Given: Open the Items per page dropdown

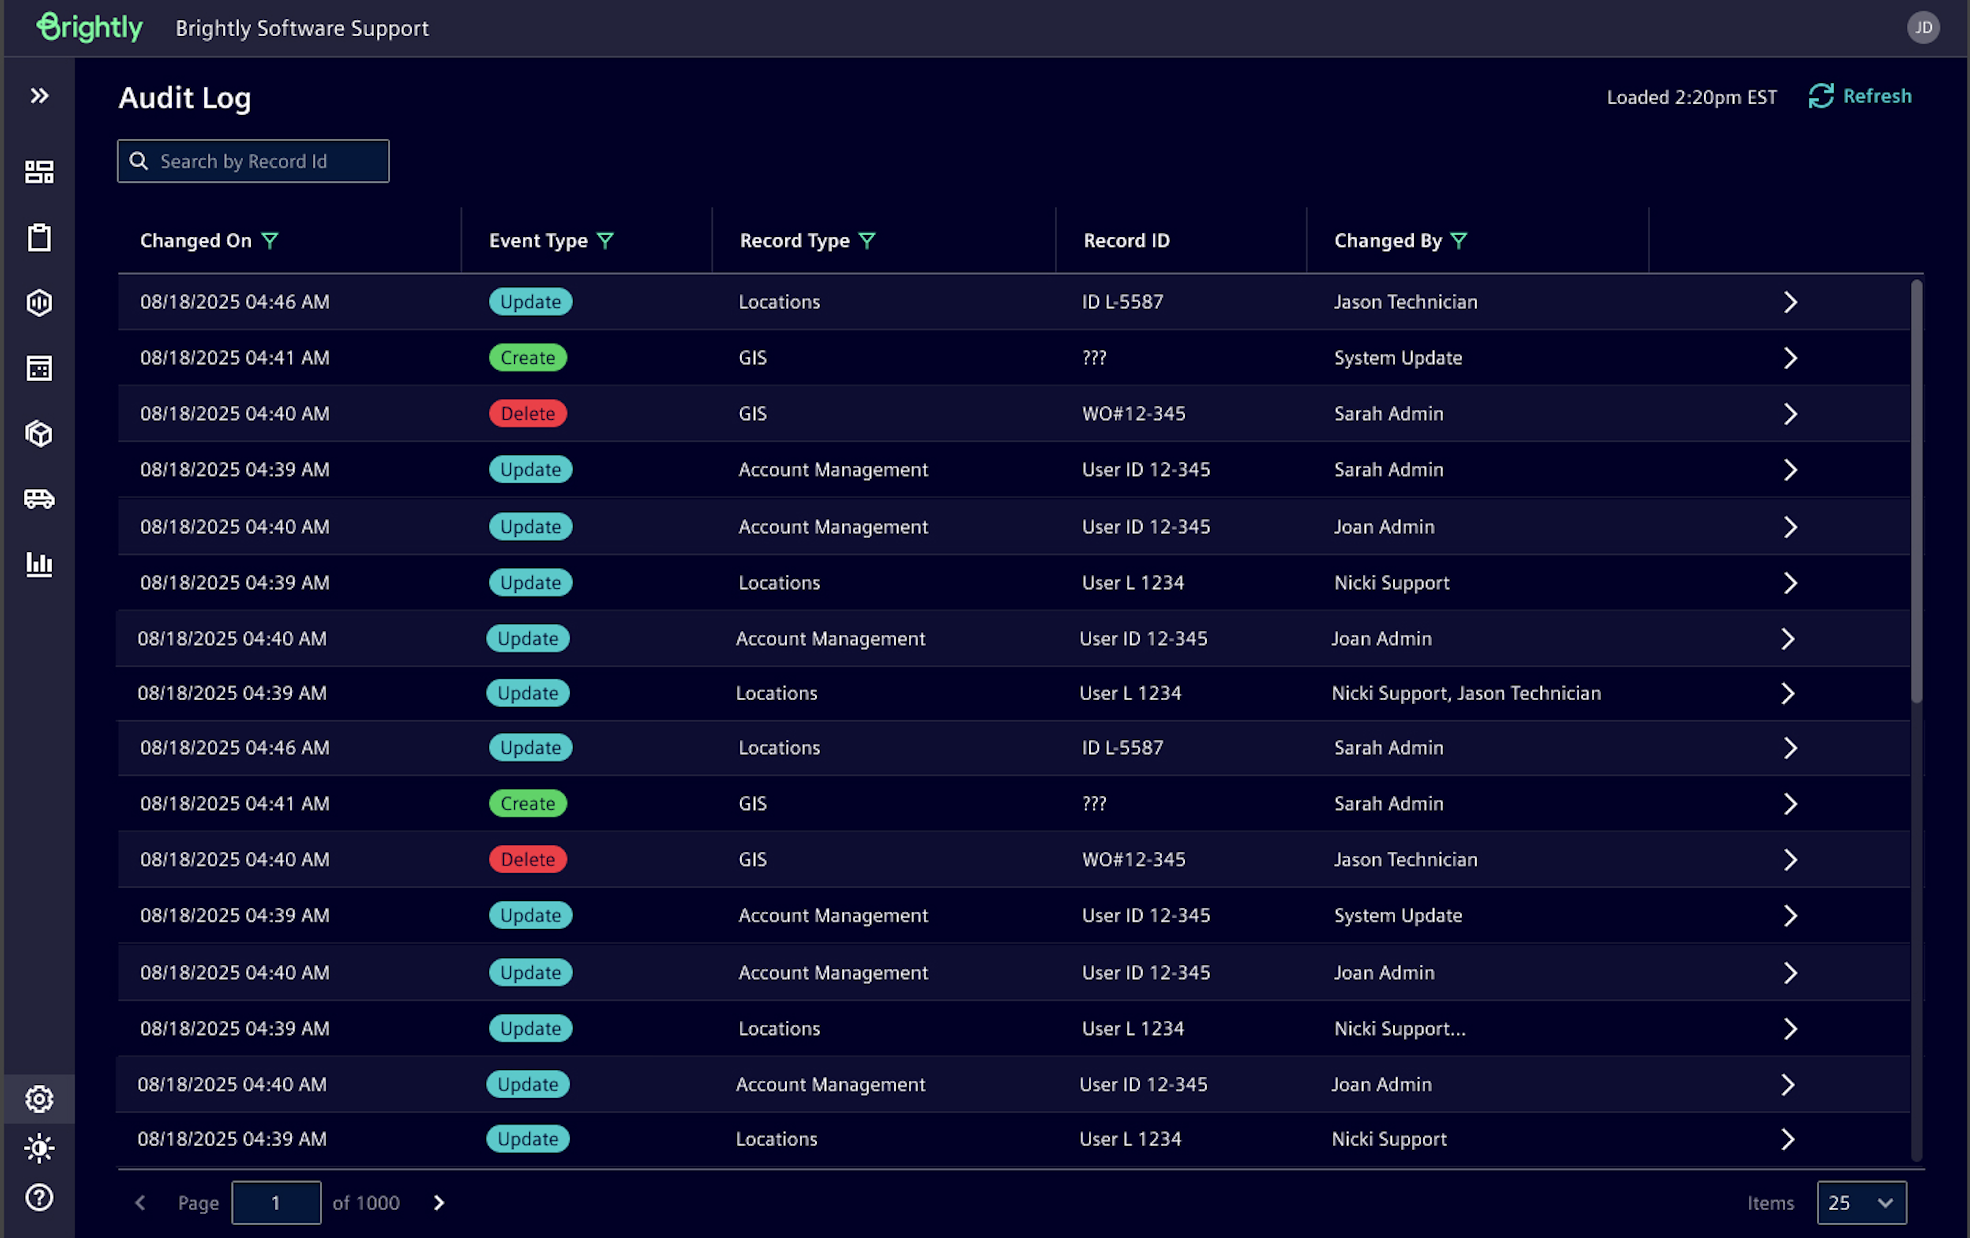Looking at the screenshot, I should [x=1861, y=1203].
